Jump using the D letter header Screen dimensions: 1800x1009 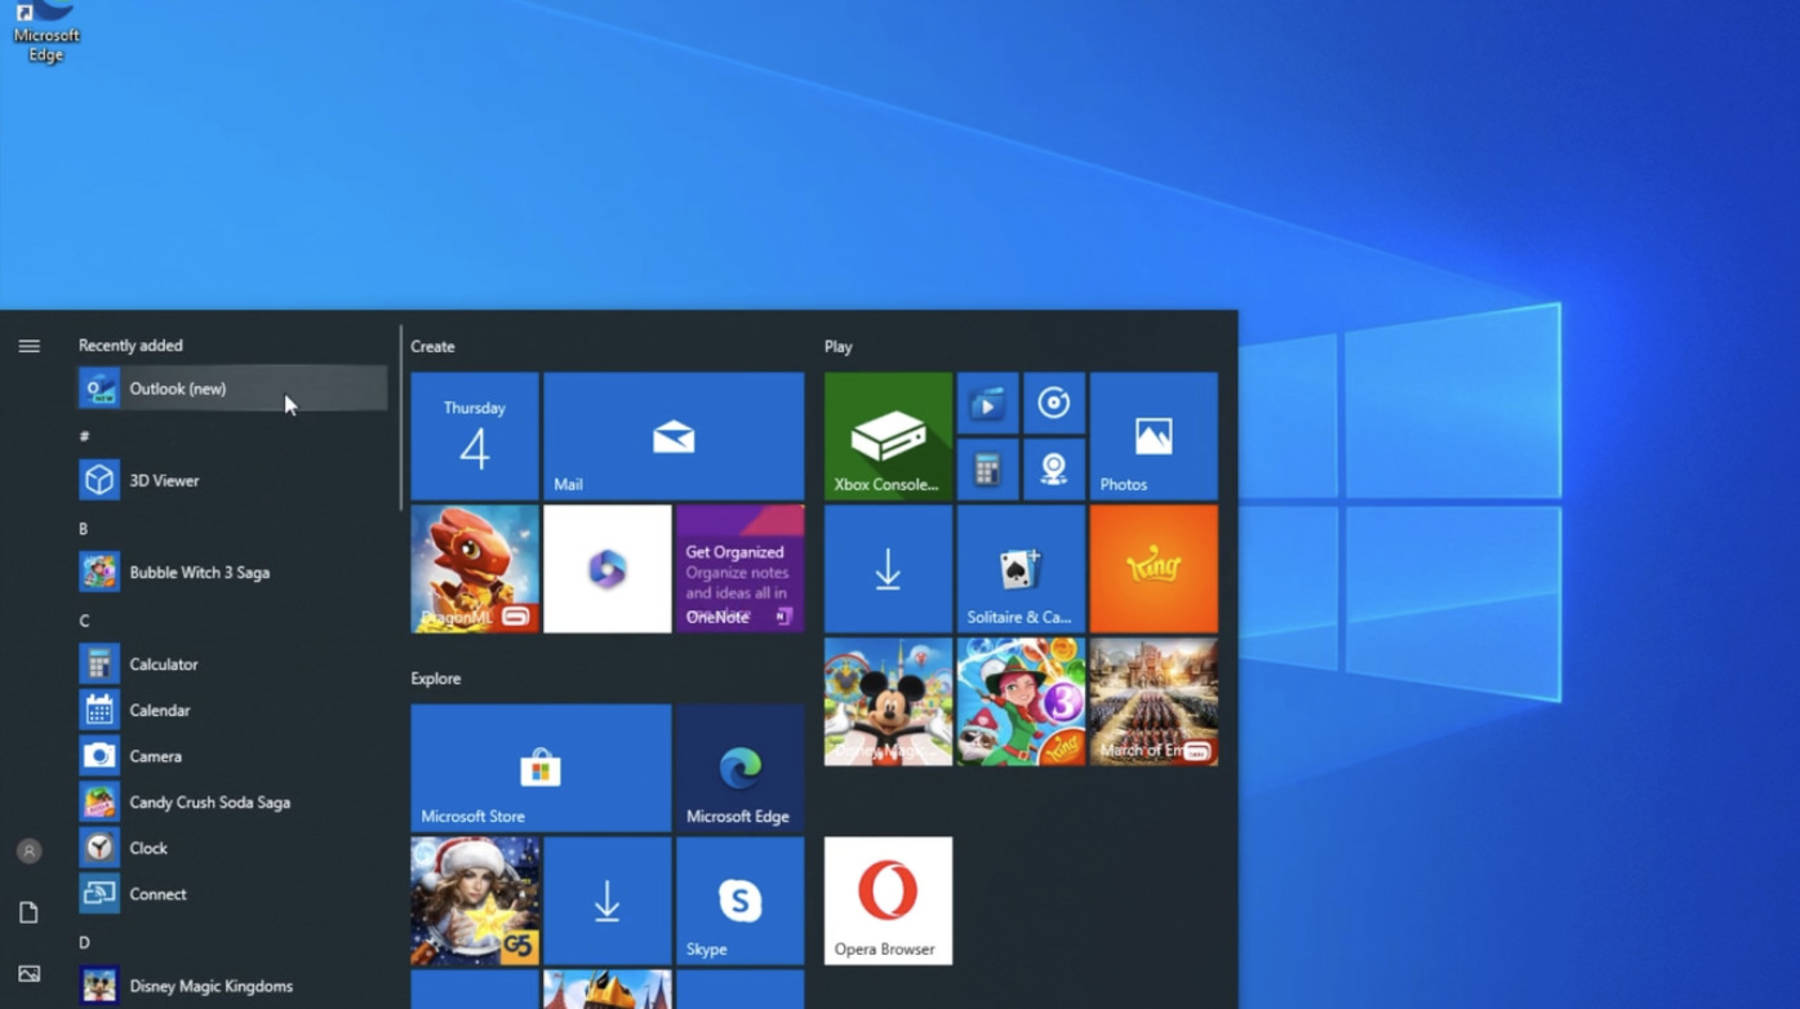[x=84, y=942]
